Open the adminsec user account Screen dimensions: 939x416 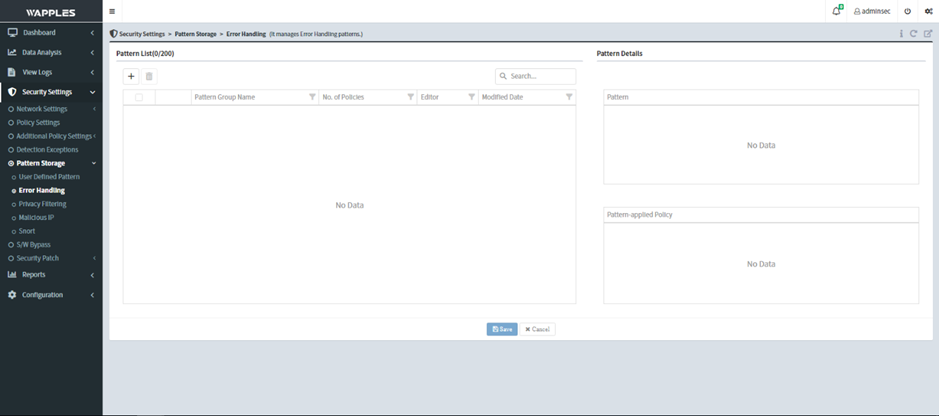coord(872,11)
